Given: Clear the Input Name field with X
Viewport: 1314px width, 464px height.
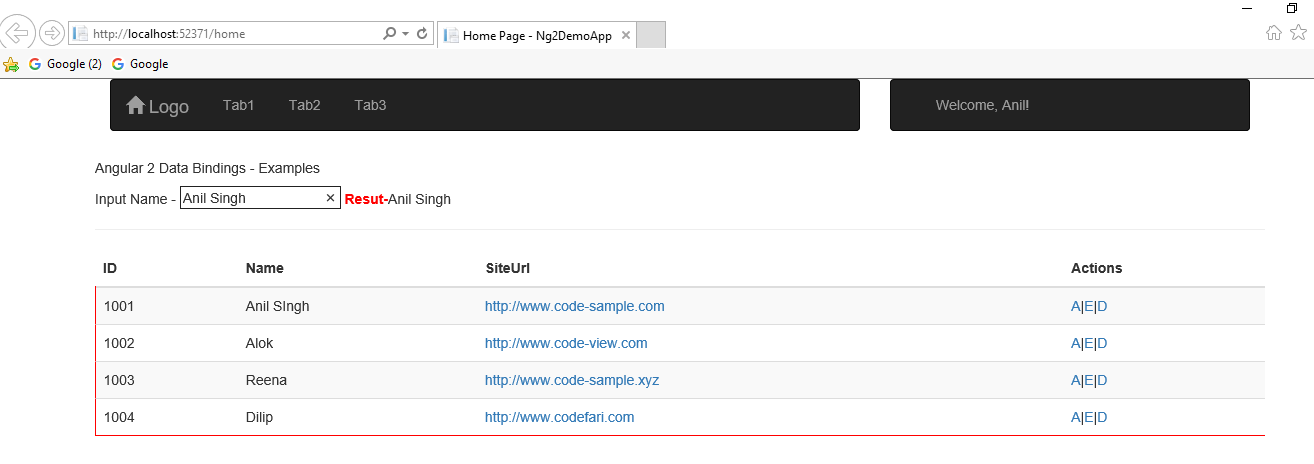Looking at the screenshot, I should click(330, 199).
